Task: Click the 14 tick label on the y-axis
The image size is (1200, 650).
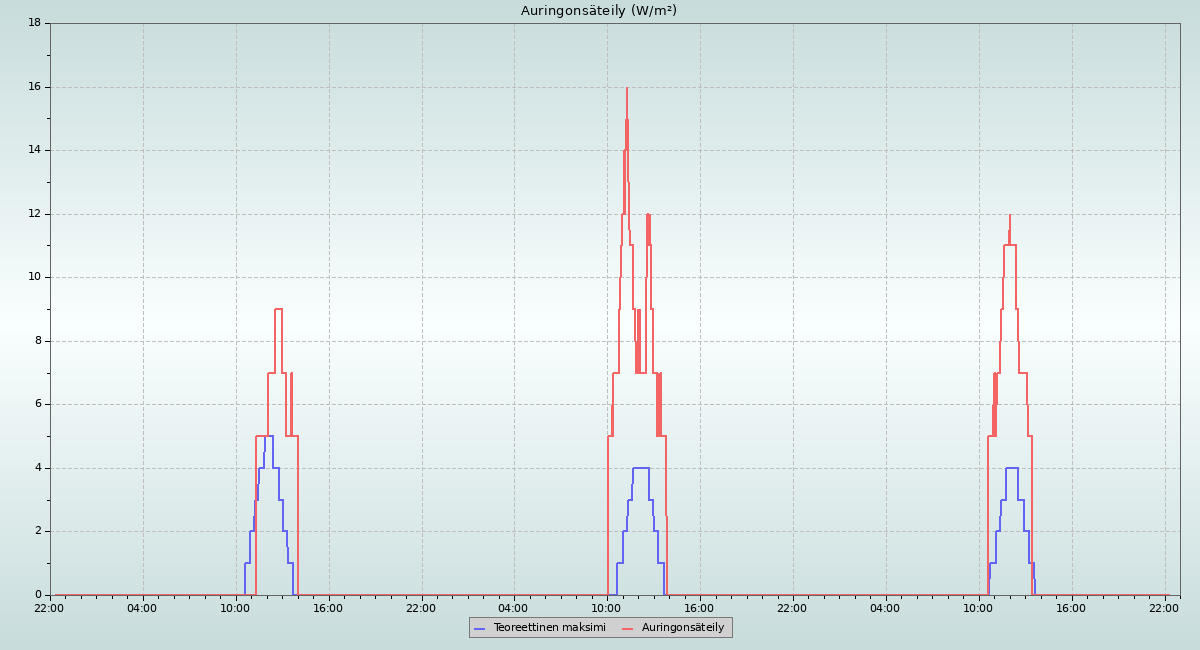Action: pyautogui.click(x=34, y=150)
